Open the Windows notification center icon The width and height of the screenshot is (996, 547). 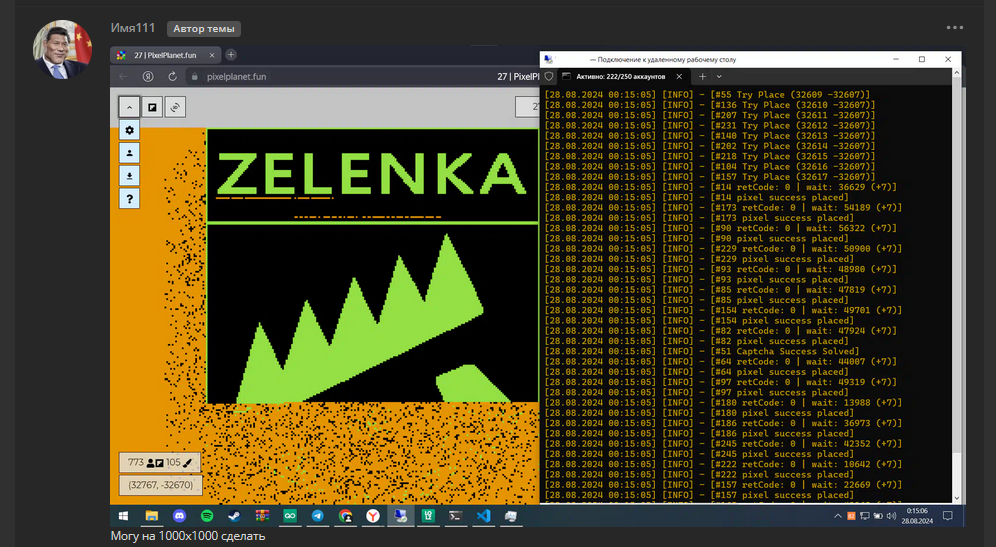pos(948,516)
